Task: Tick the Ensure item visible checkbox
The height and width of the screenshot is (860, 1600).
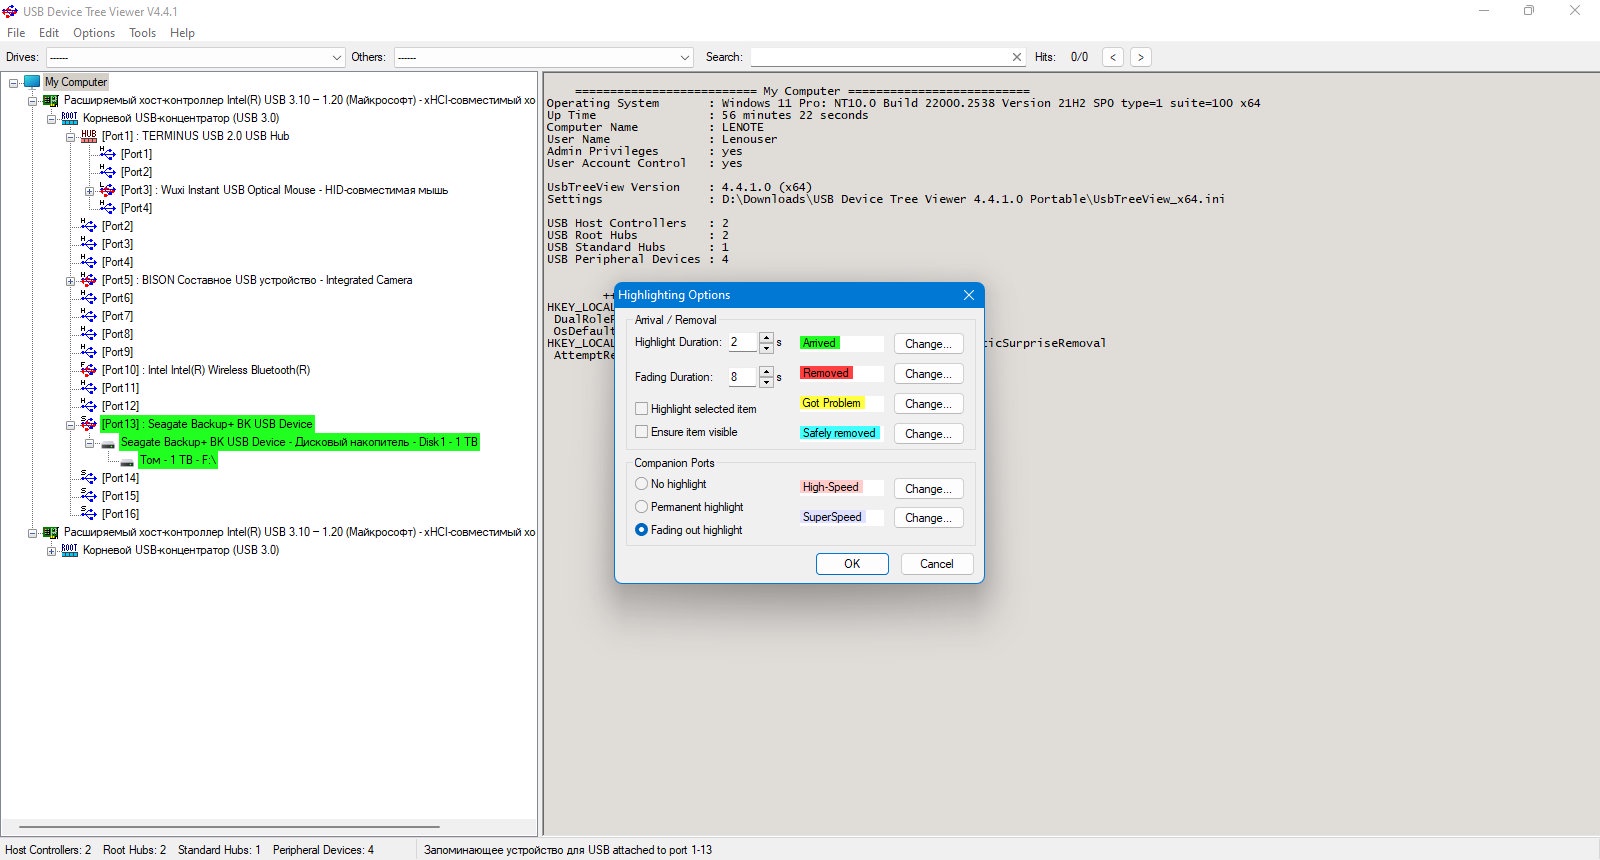Action: [x=642, y=432]
